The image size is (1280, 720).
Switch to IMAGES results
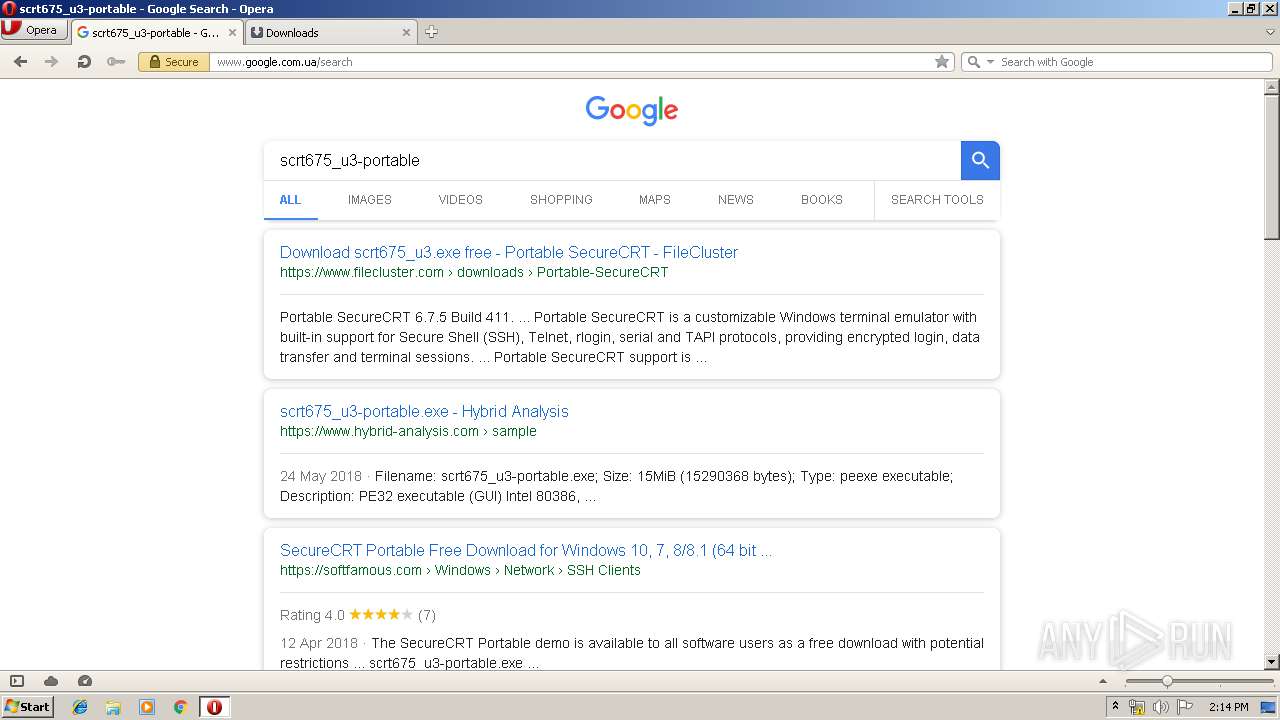click(x=370, y=200)
